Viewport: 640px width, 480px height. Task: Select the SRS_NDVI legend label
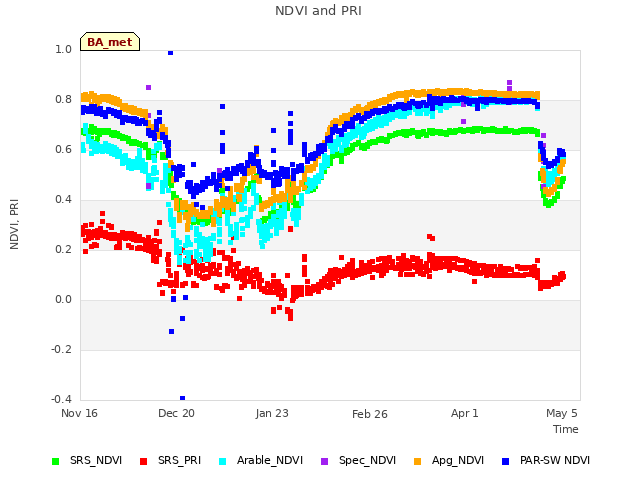[x=96, y=460]
